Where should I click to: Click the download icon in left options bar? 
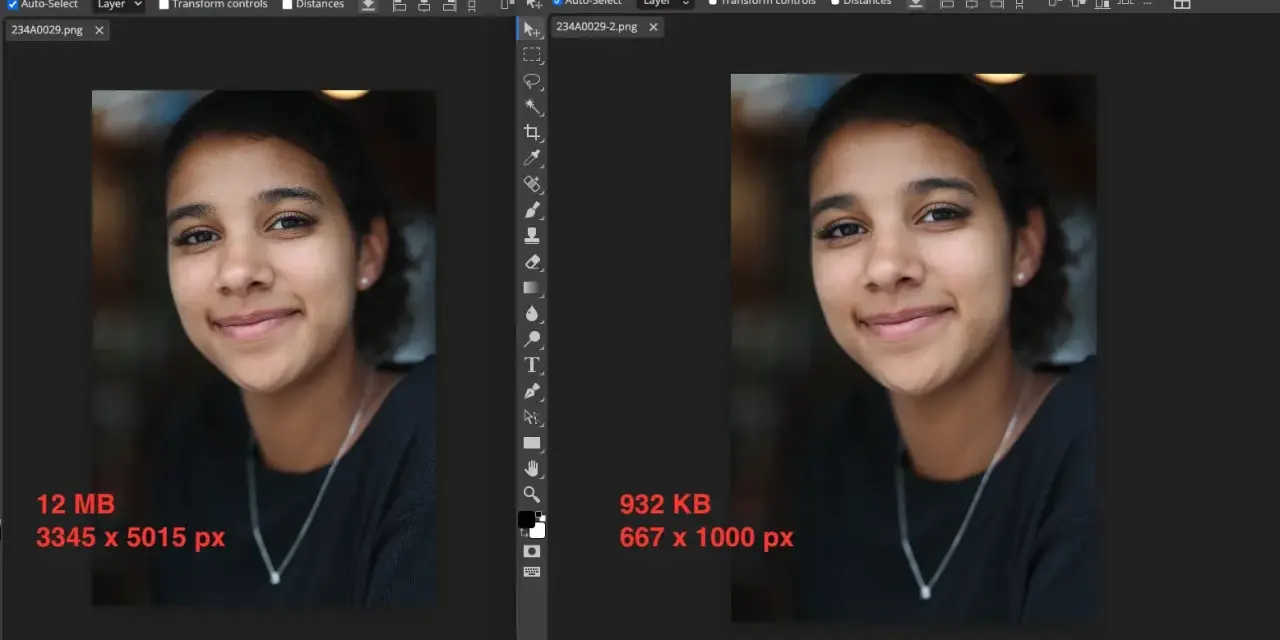(368, 5)
